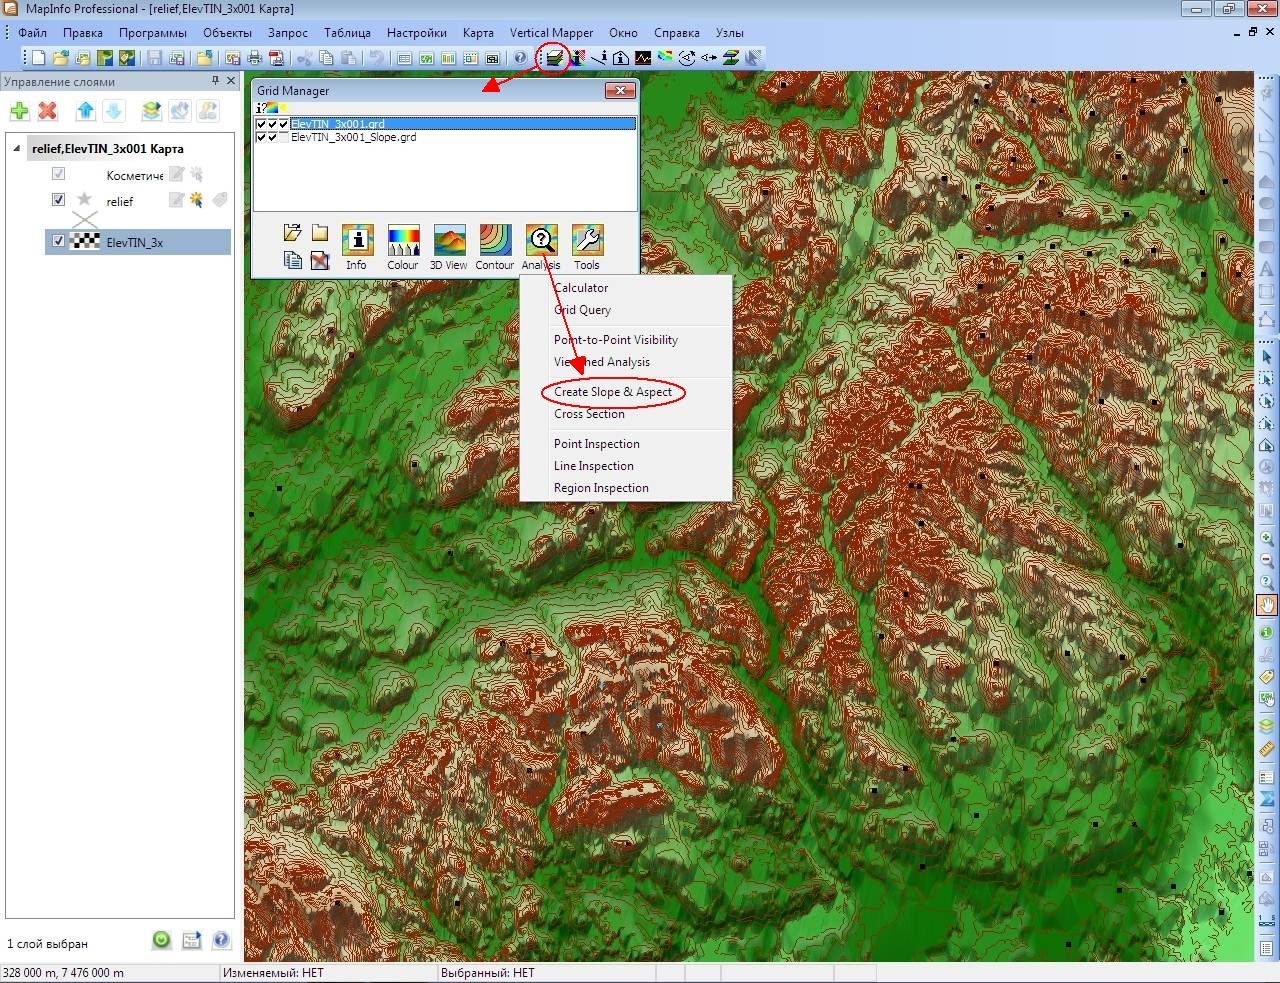Click the print icon in main toolbar
1280x983 pixels.
pyautogui.click(x=255, y=58)
